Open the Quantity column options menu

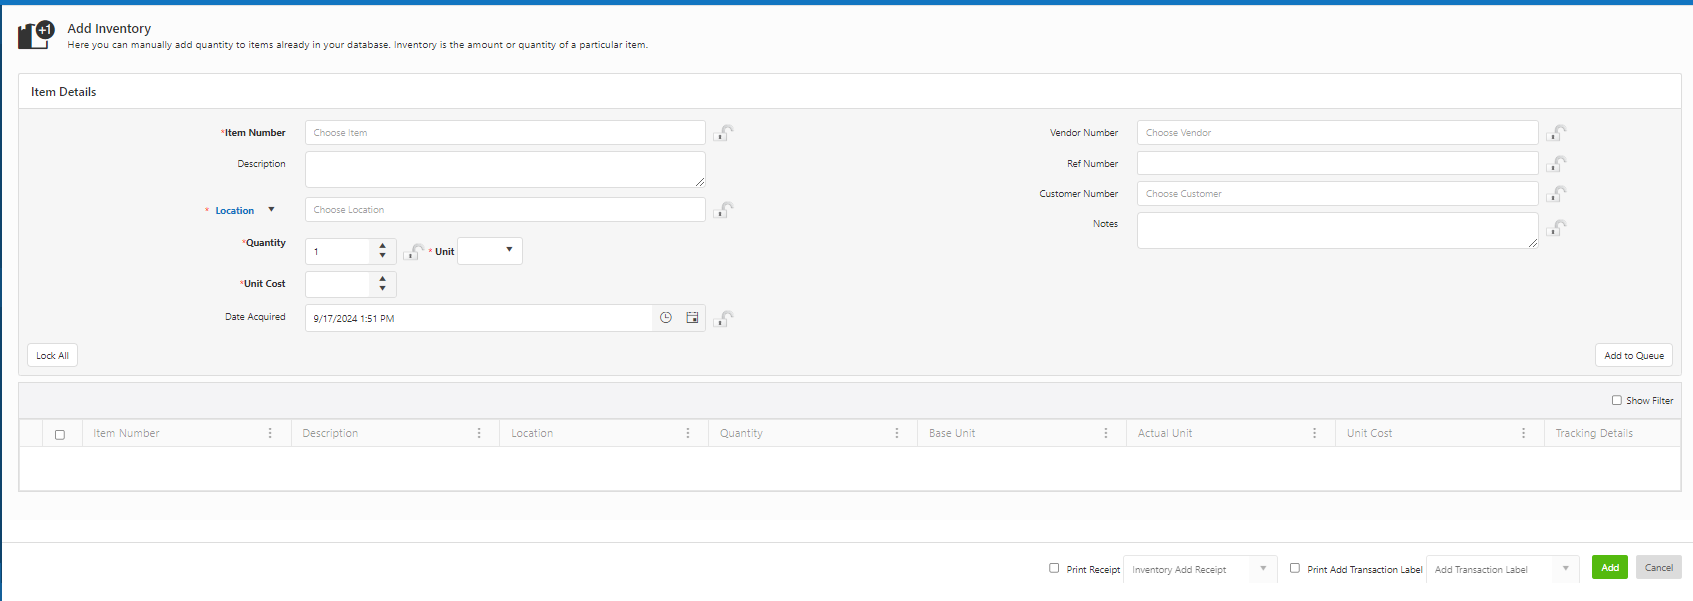pos(897,433)
